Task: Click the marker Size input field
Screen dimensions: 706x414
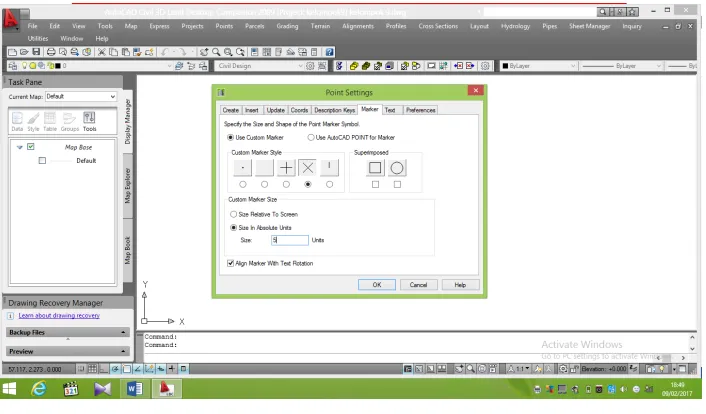Action: pyautogui.click(x=290, y=240)
